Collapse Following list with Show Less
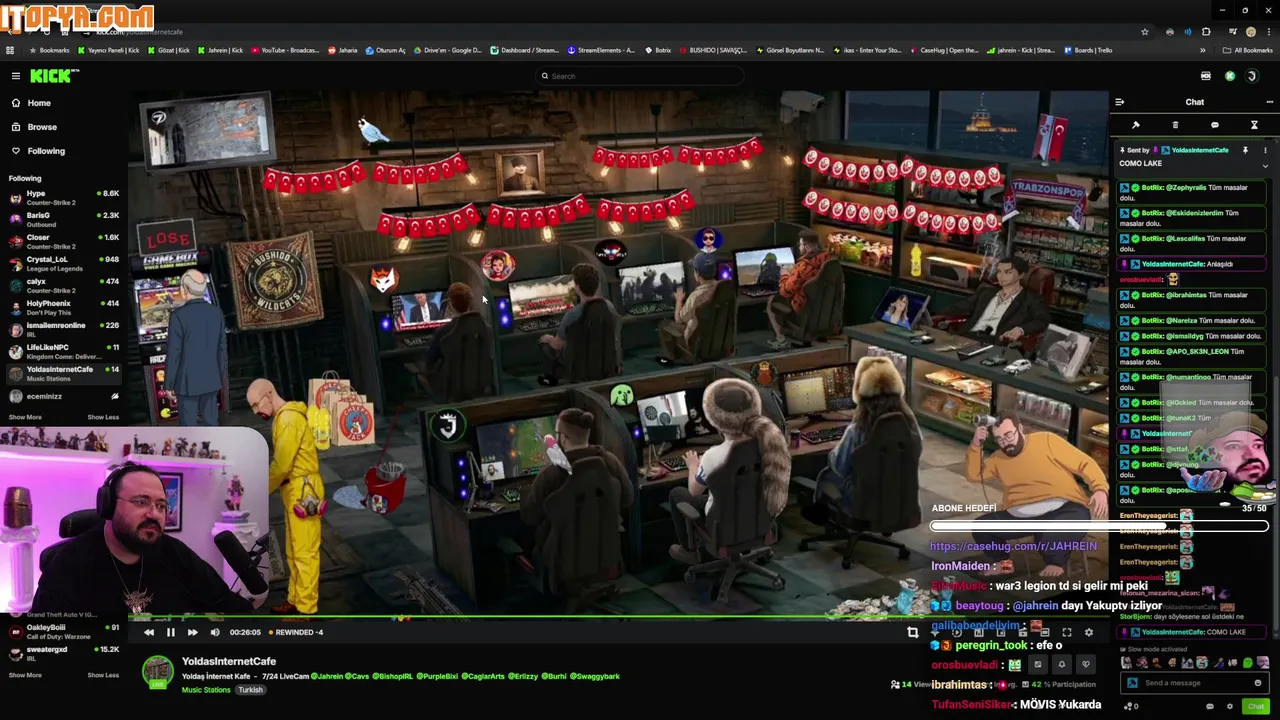 [103, 417]
